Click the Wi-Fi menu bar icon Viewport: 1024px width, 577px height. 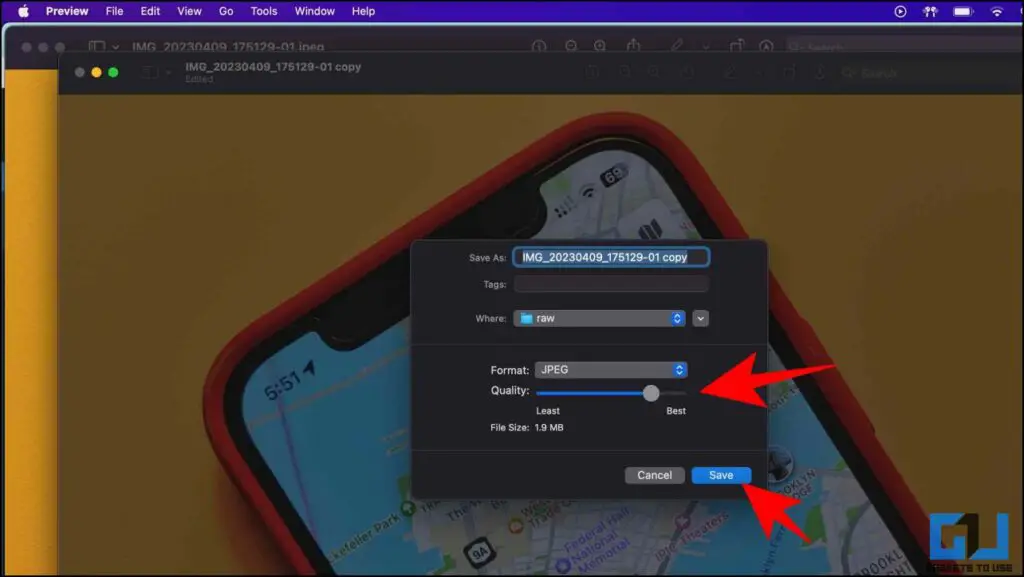[x=997, y=11]
